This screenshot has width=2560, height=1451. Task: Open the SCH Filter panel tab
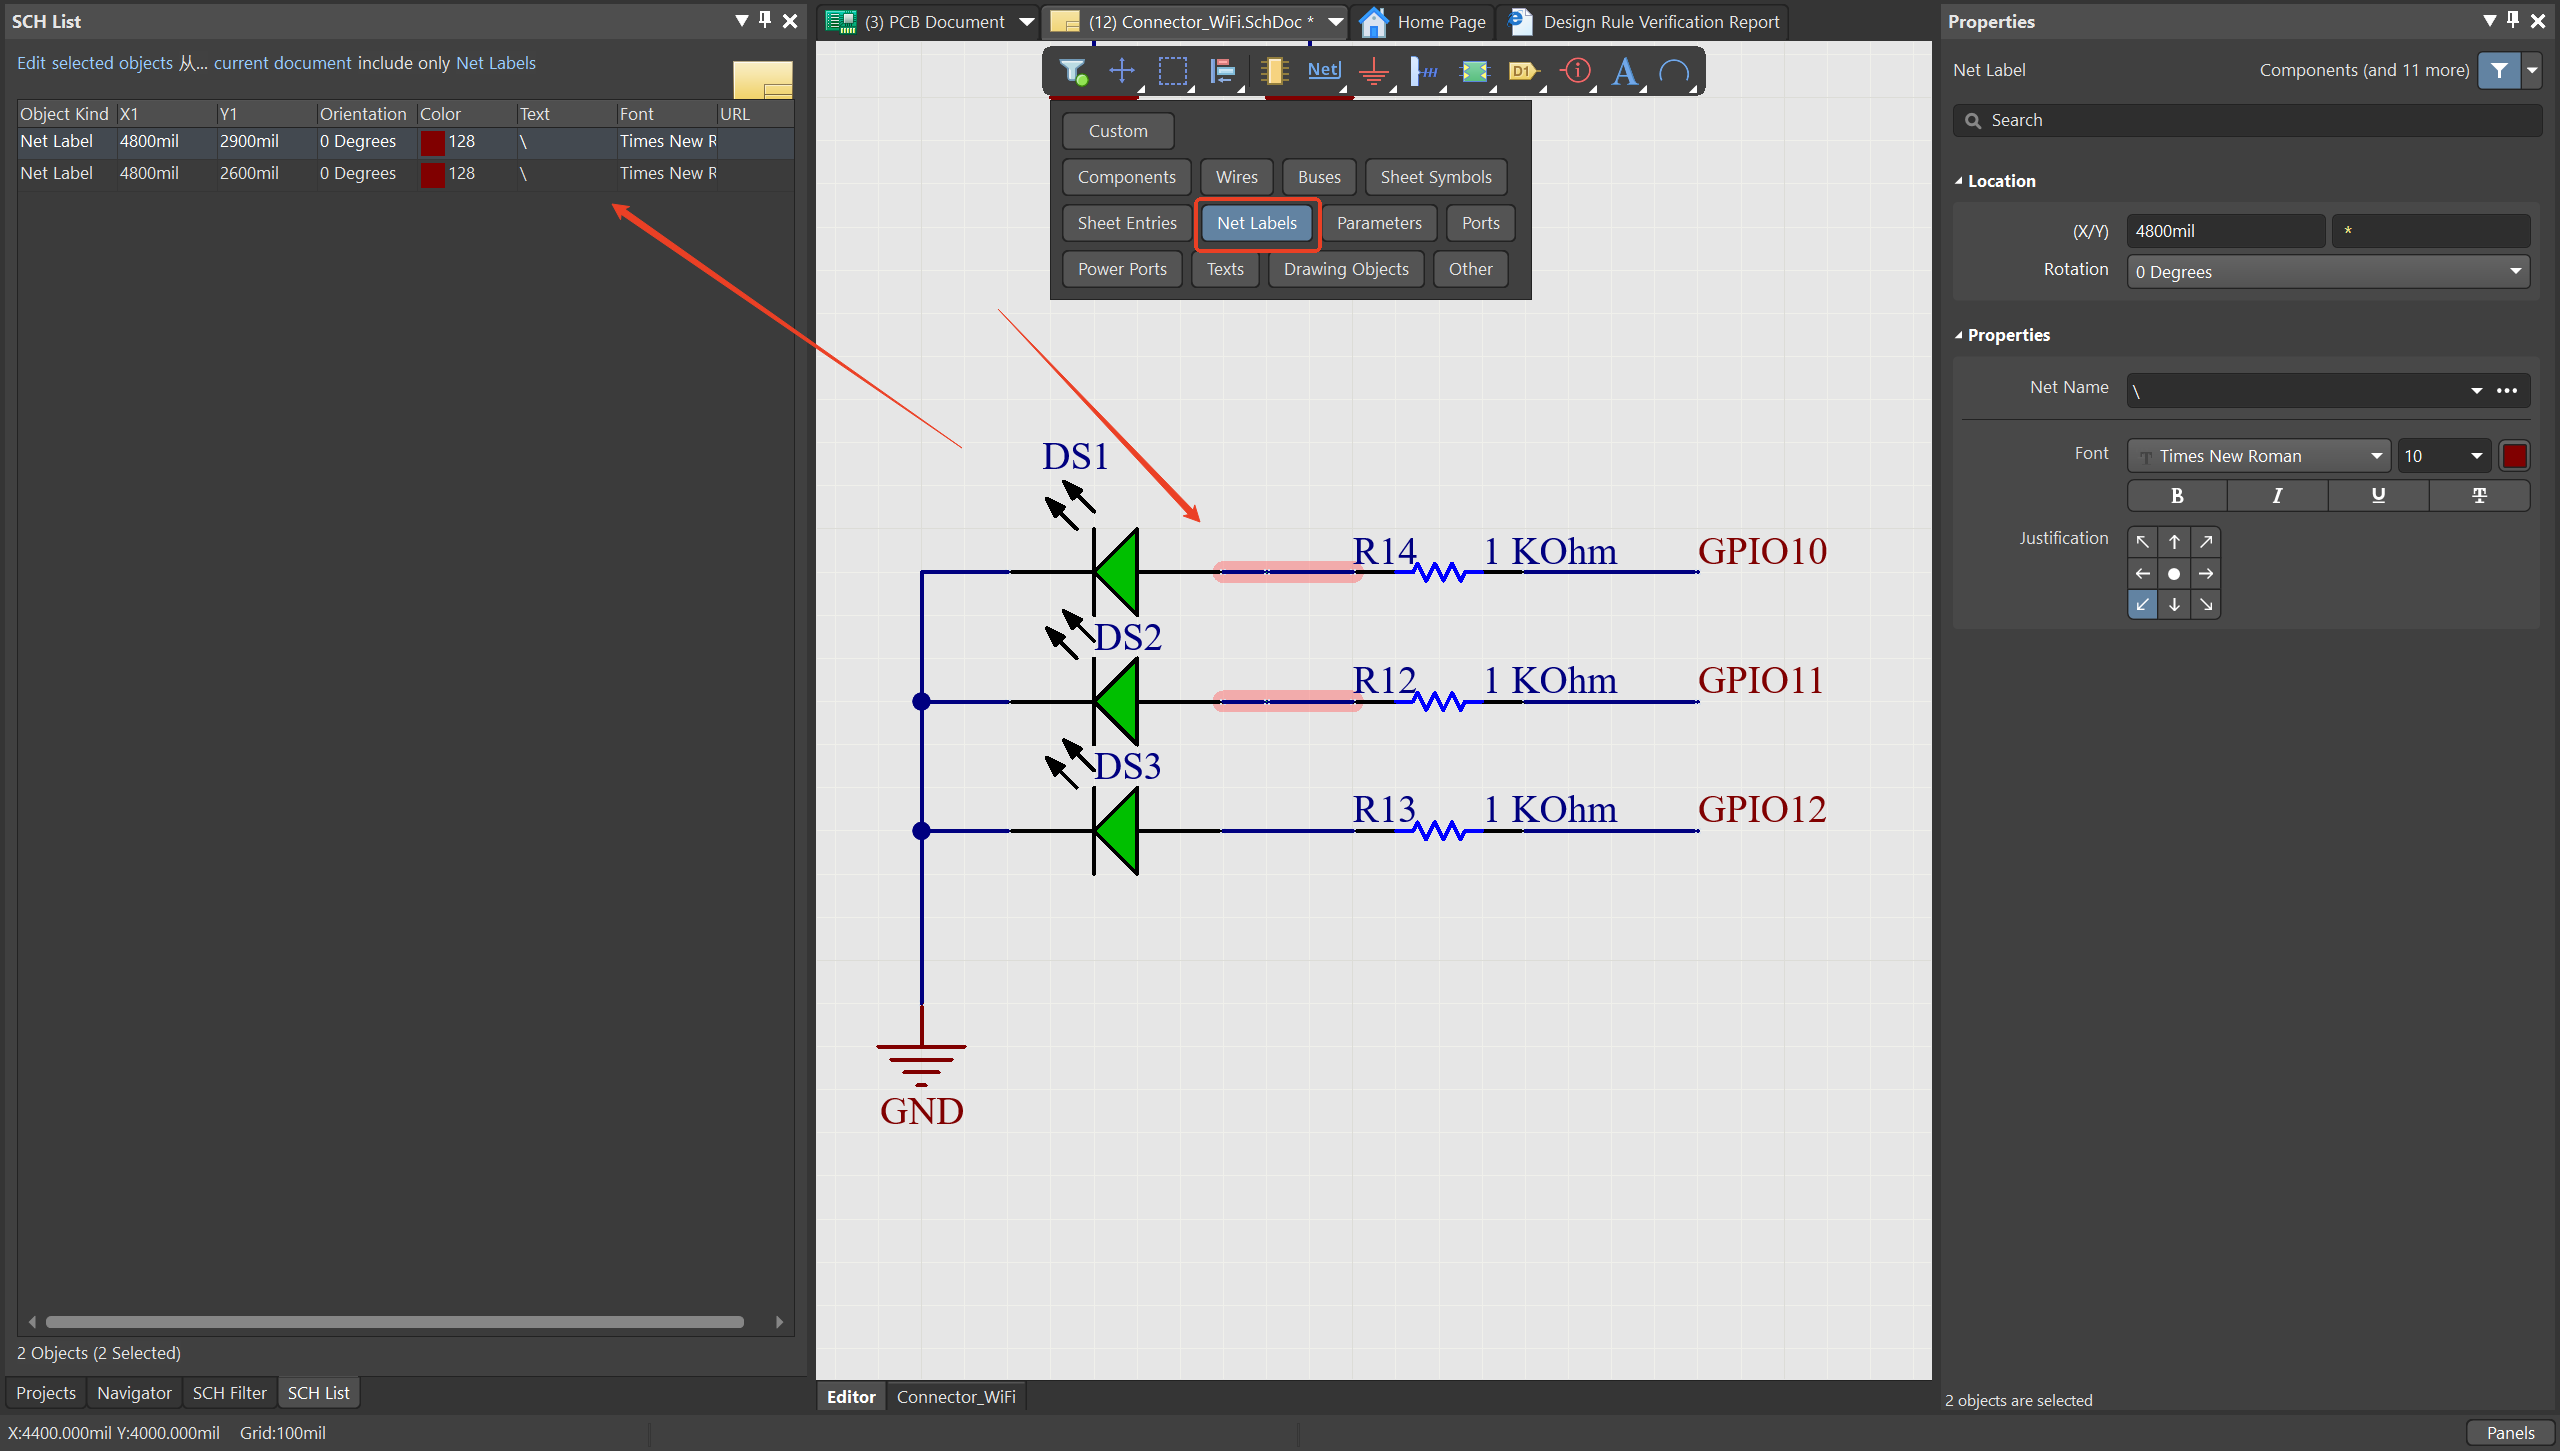point(229,1393)
